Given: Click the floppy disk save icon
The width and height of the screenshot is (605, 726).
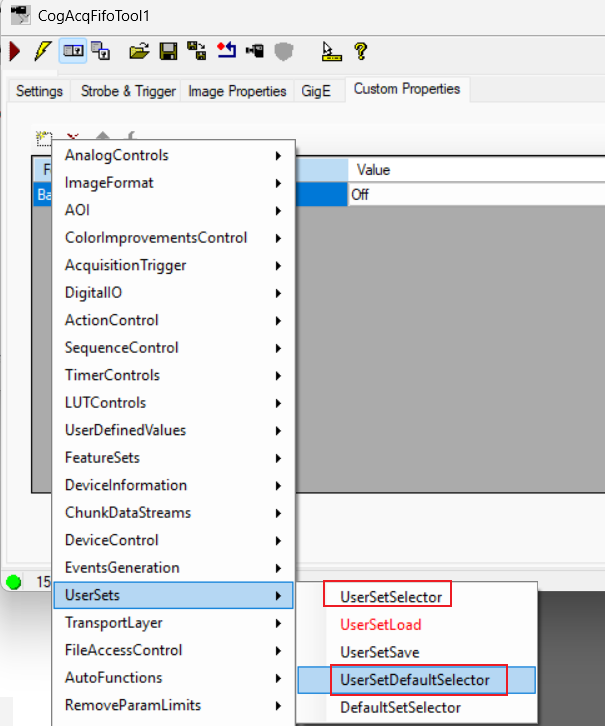Looking at the screenshot, I should (168, 51).
